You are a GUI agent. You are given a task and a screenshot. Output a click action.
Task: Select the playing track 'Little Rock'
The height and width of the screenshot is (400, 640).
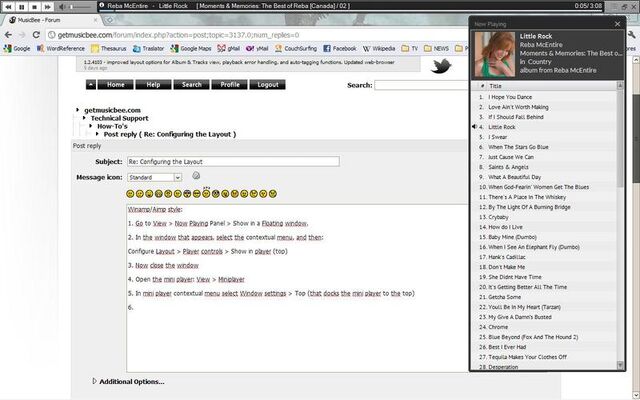[544, 127]
